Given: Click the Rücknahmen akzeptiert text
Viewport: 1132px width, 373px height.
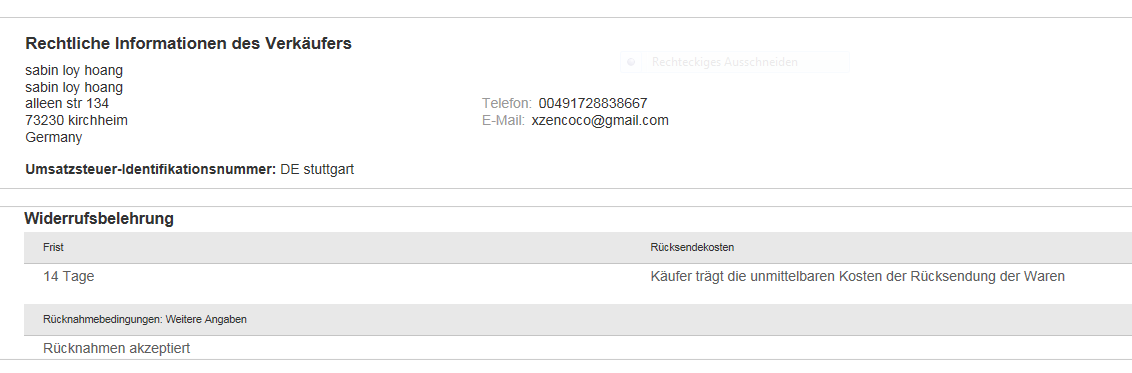Looking at the screenshot, I should (x=117, y=348).
